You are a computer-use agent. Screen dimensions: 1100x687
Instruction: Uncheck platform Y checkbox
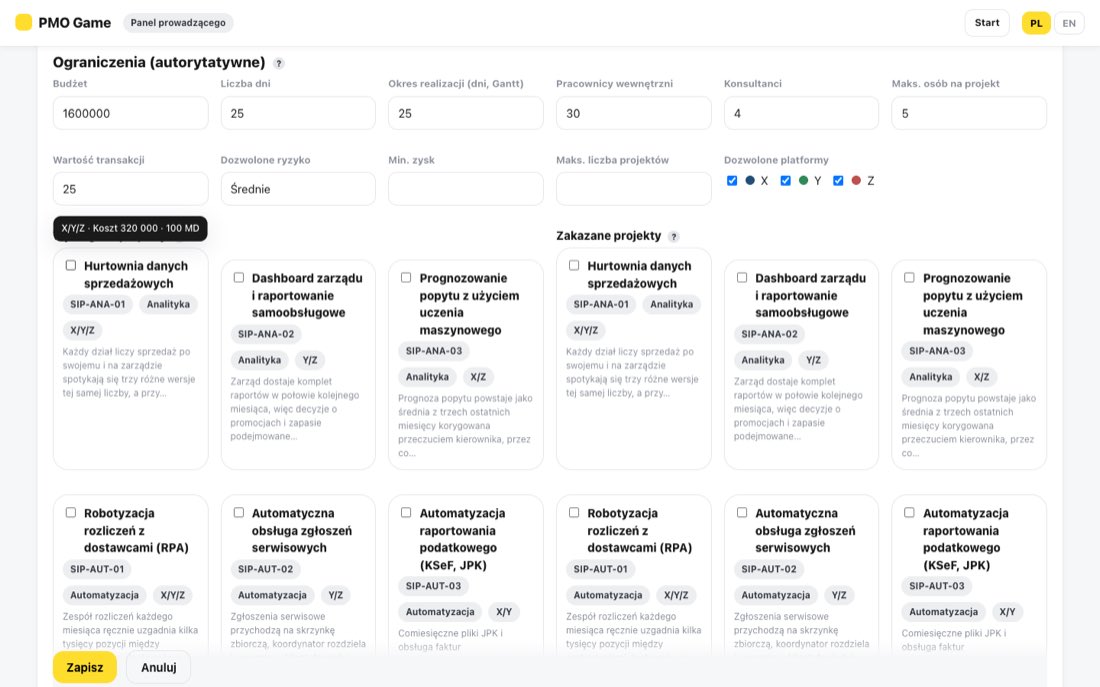(x=785, y=180)
